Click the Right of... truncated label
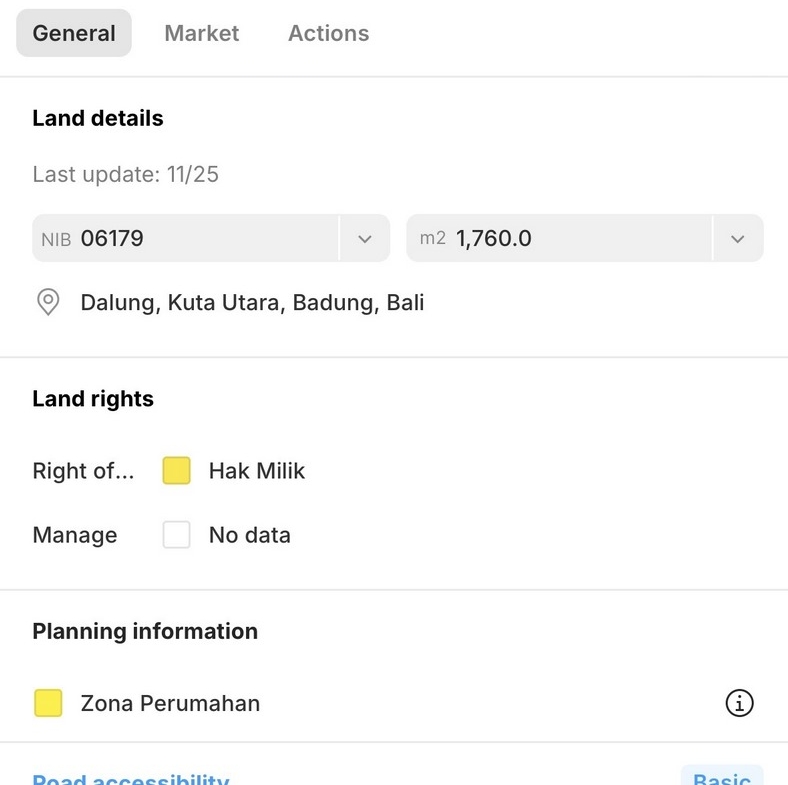788x785 pixels. (83, 471)
